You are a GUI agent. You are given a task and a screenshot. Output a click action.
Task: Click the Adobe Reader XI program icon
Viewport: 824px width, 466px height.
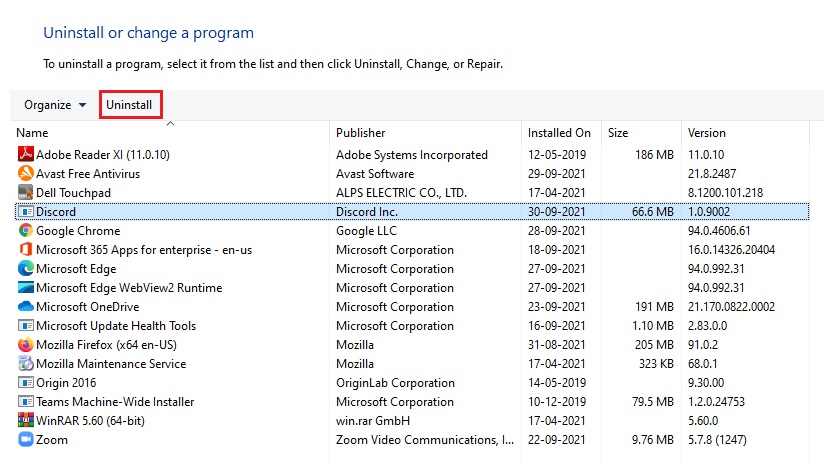25,154
